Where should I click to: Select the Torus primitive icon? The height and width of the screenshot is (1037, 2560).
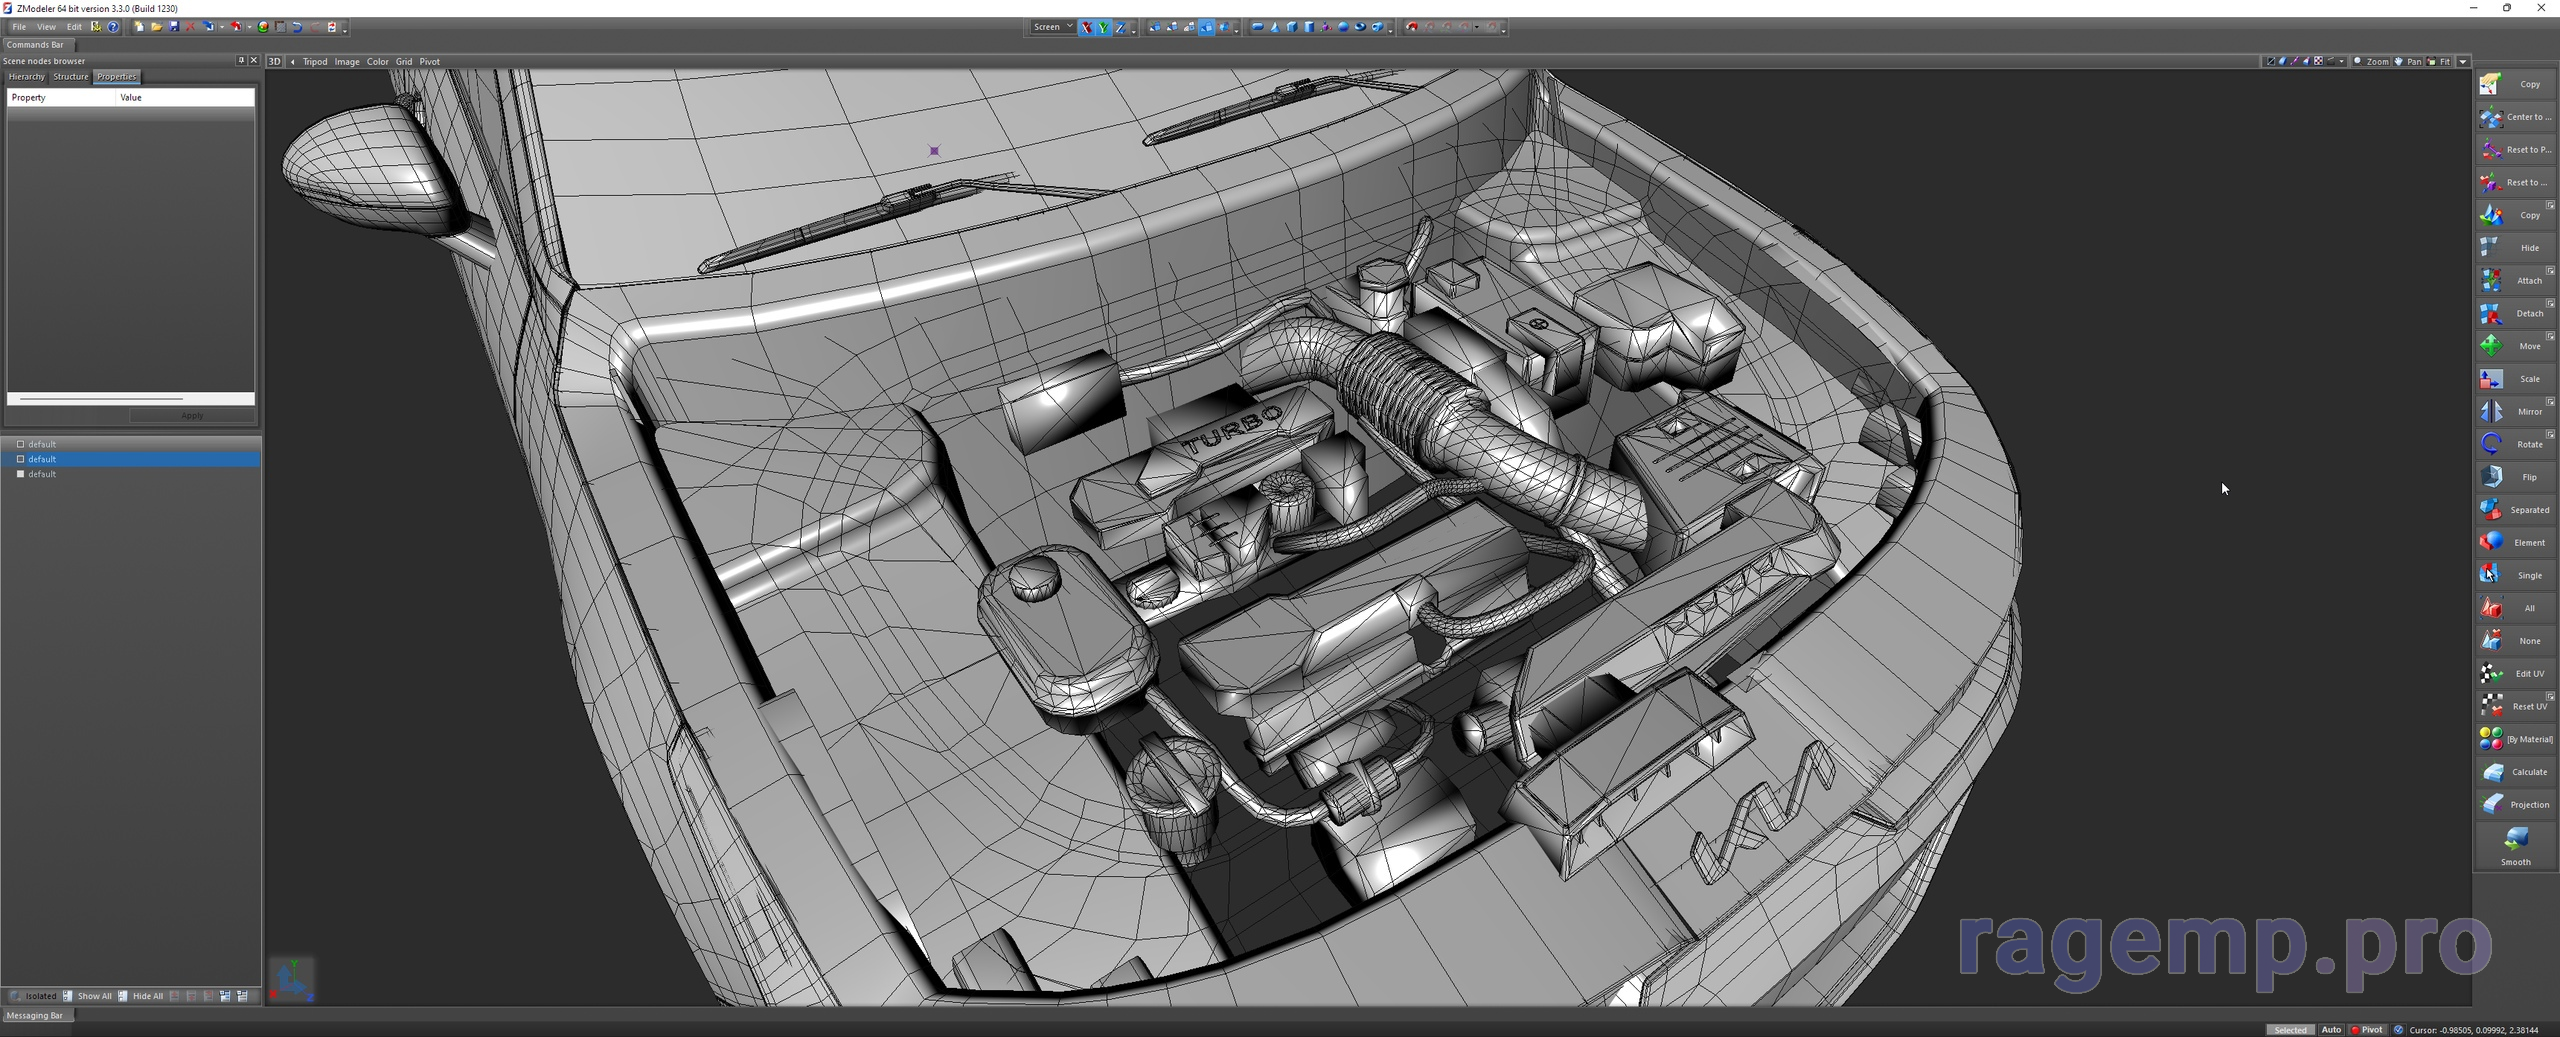click(x=1360, y=27)
